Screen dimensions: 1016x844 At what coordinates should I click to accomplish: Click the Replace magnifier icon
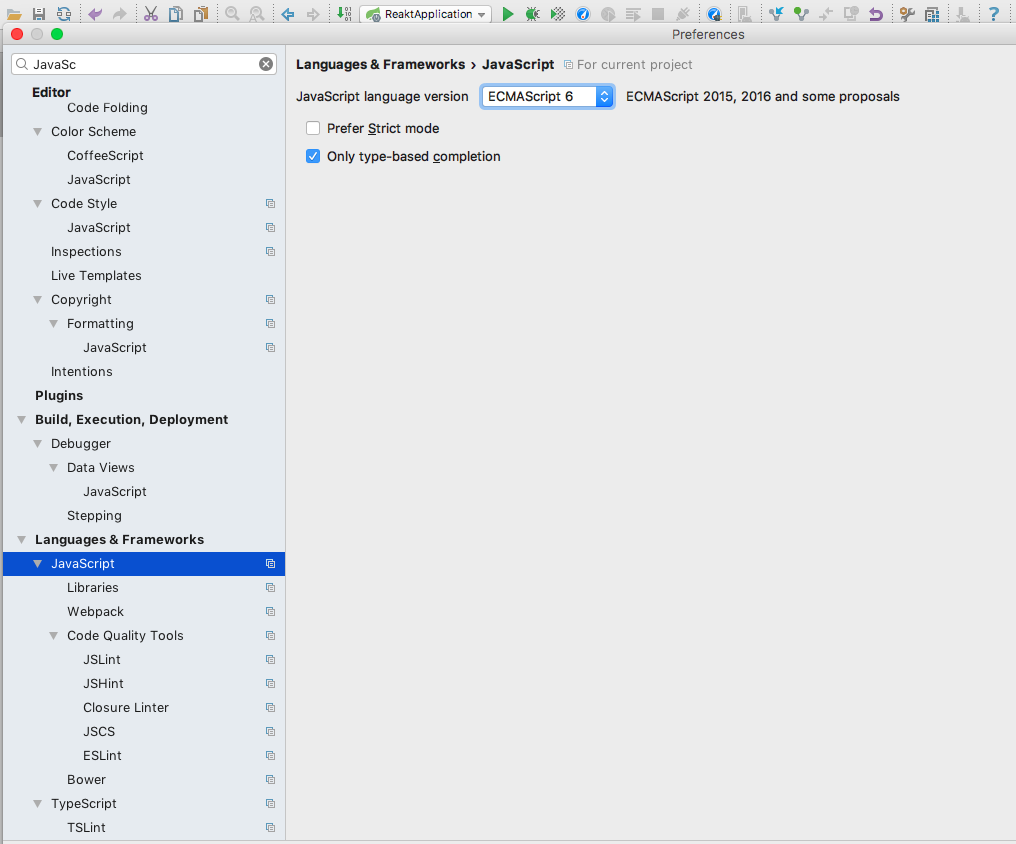(257, 14)
